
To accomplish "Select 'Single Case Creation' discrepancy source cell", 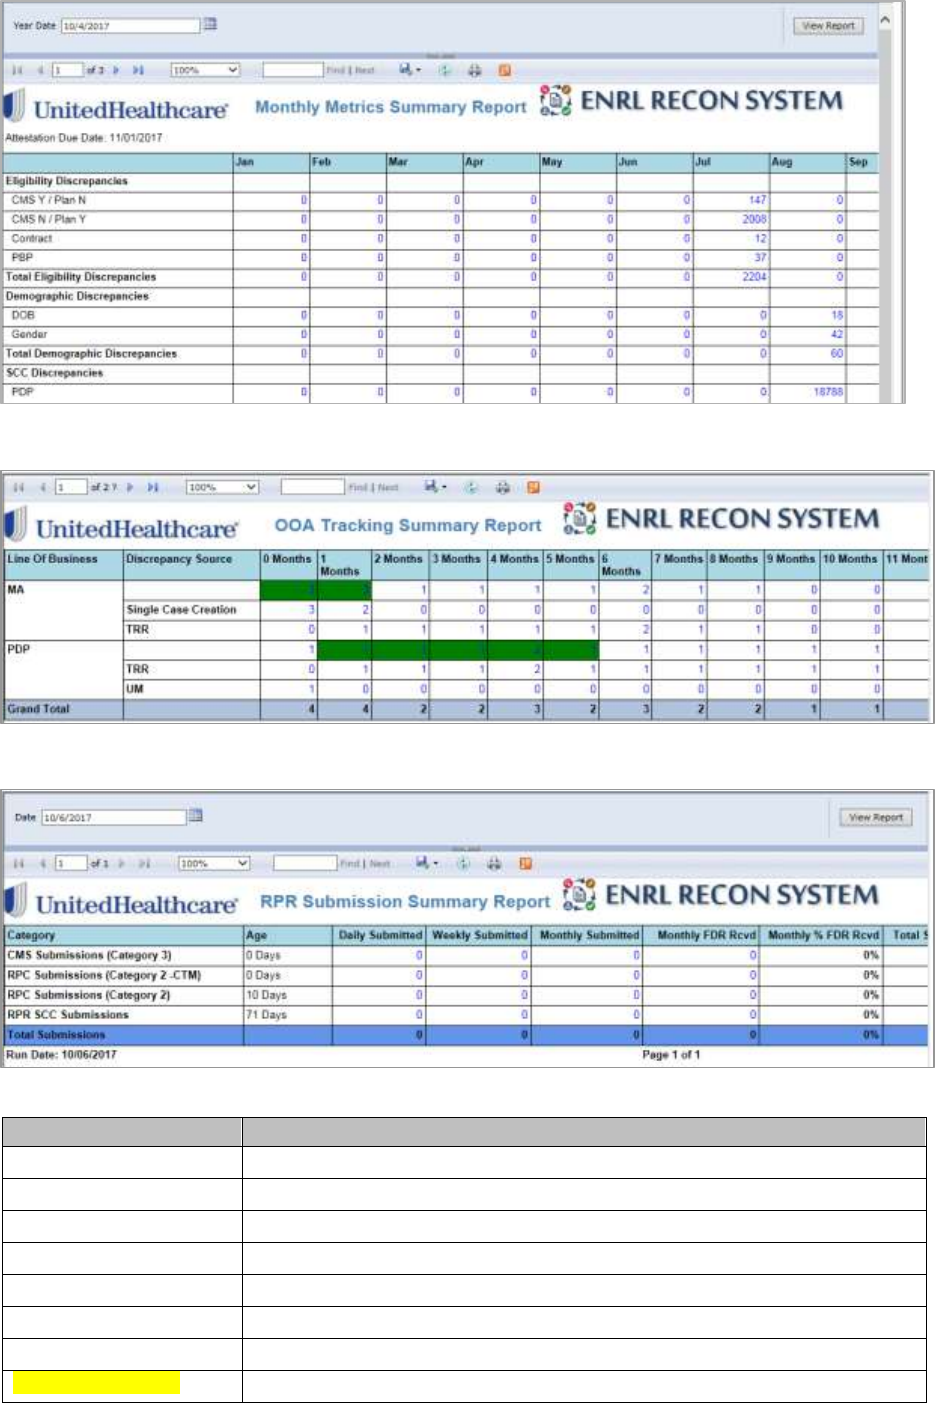I will (x=191, y=609).
